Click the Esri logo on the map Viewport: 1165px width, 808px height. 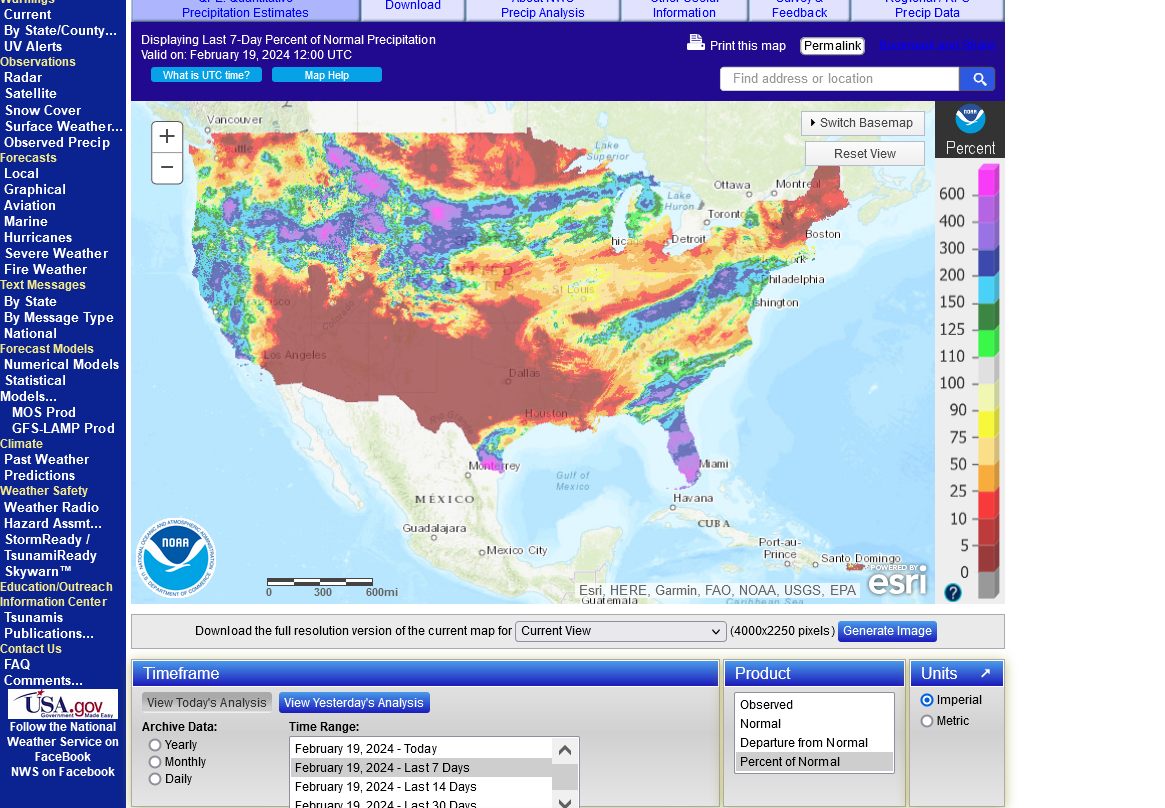point(898,581)
